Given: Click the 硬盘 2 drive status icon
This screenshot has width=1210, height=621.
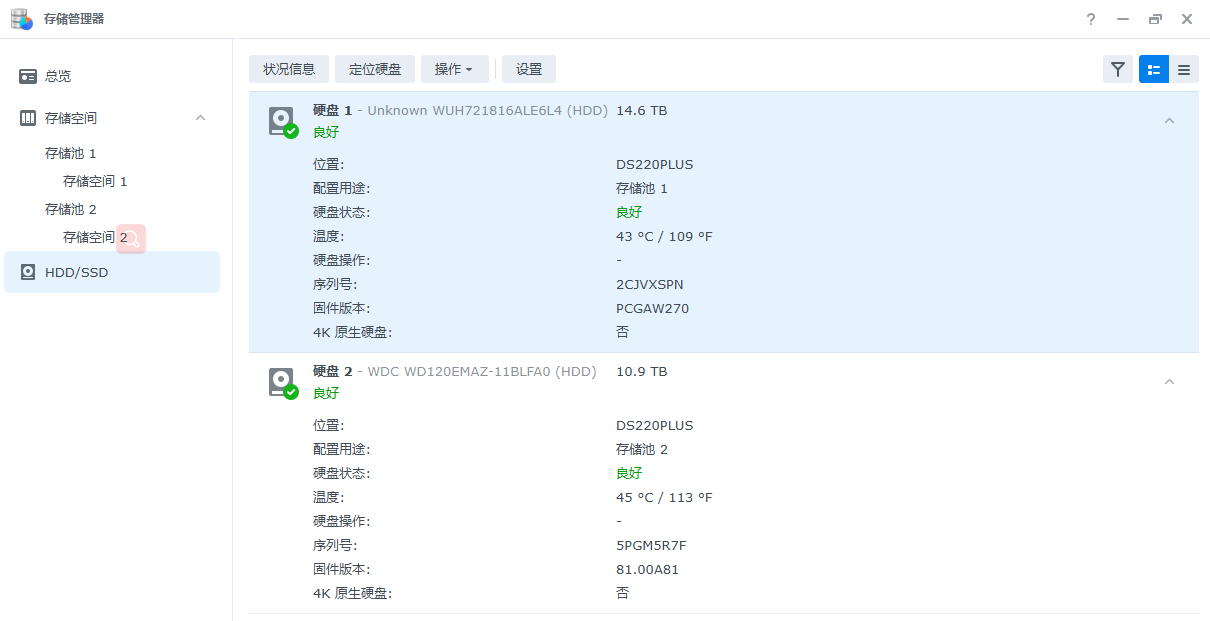Looking at the screenshot, I should pyautogui.click(x=283, y=383).
